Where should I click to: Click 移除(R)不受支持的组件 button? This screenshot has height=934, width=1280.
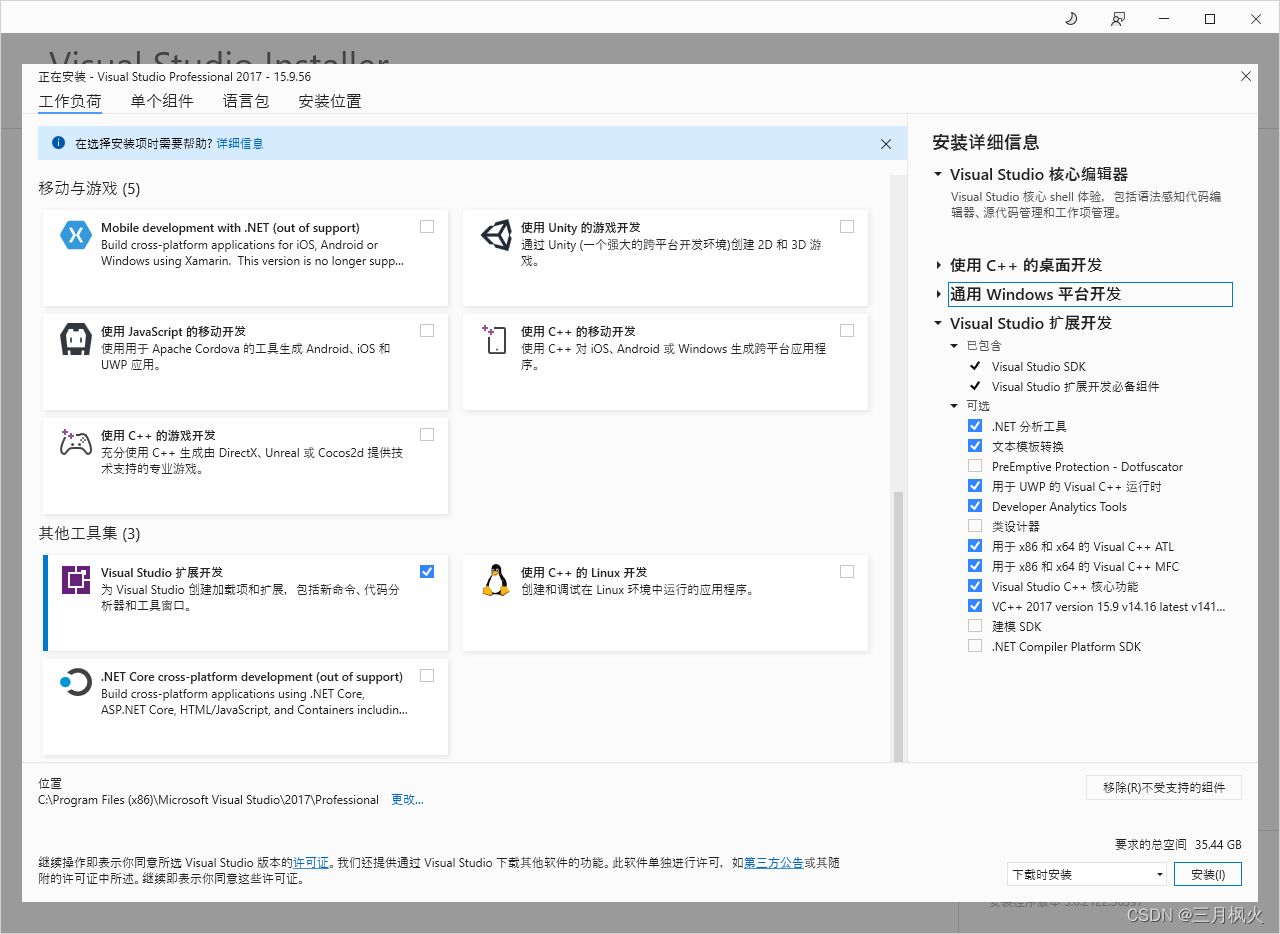coord(1164,787)
